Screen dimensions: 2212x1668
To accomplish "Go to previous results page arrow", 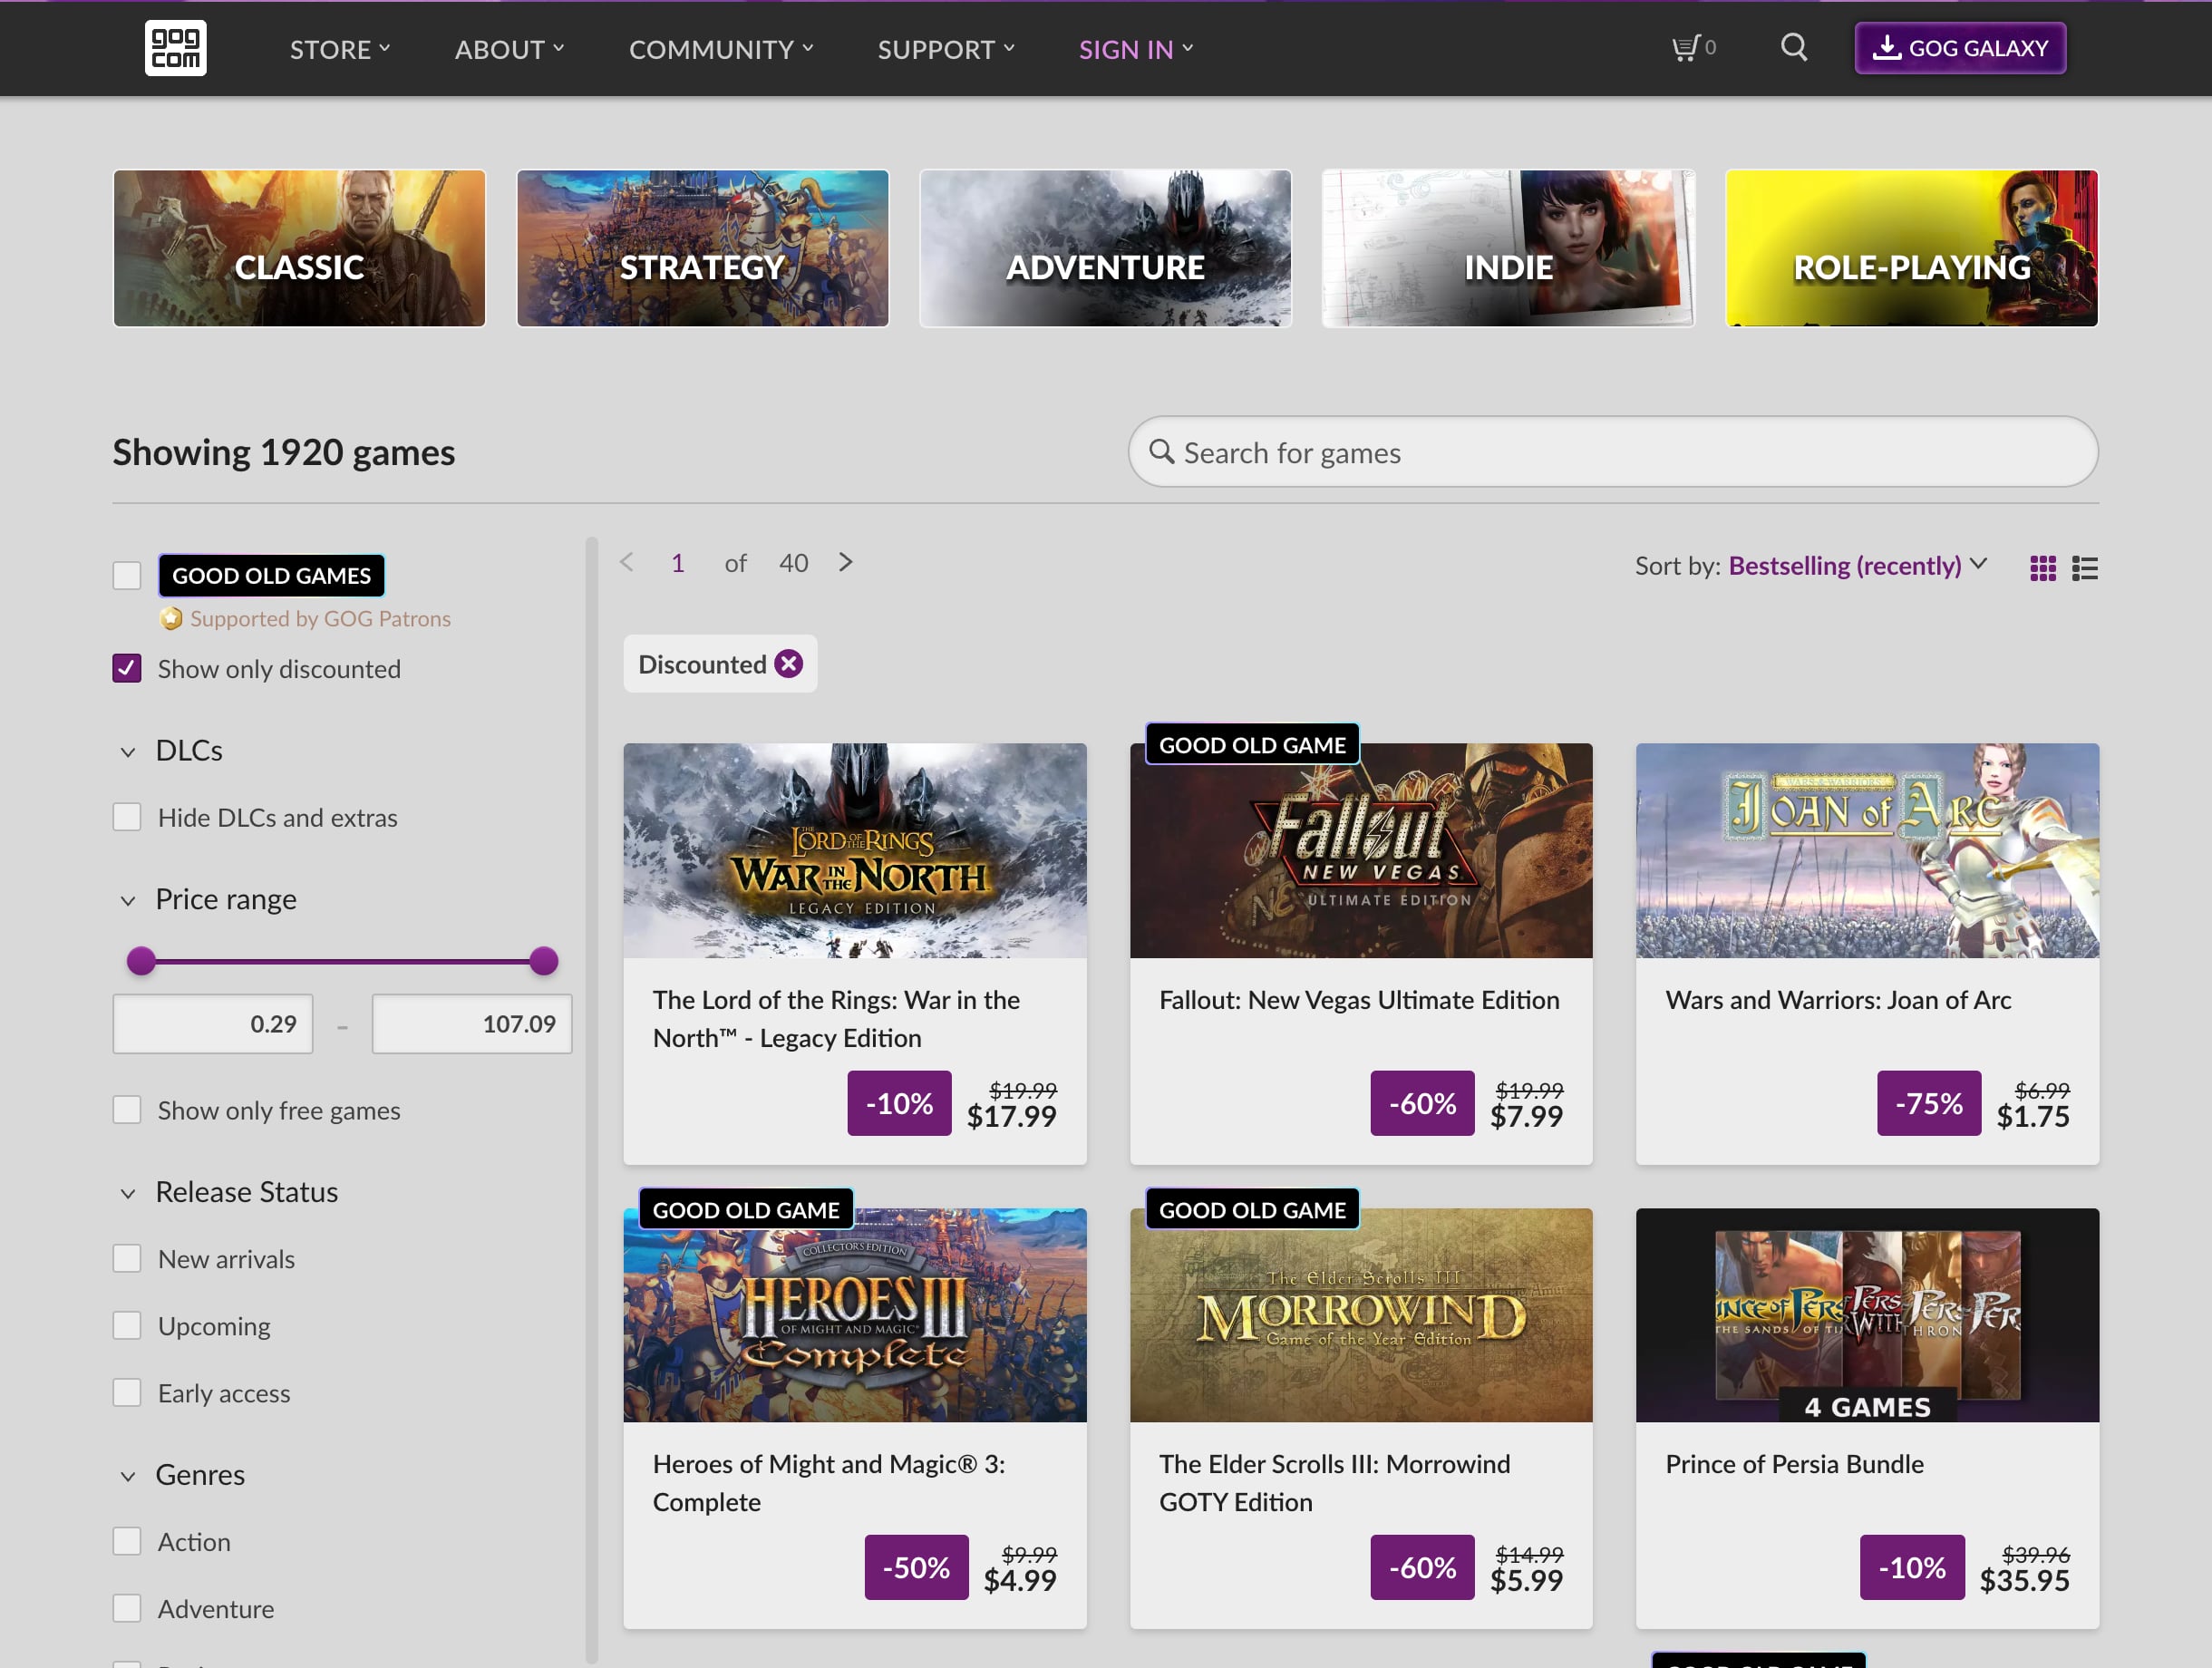I will coord(627,562).
